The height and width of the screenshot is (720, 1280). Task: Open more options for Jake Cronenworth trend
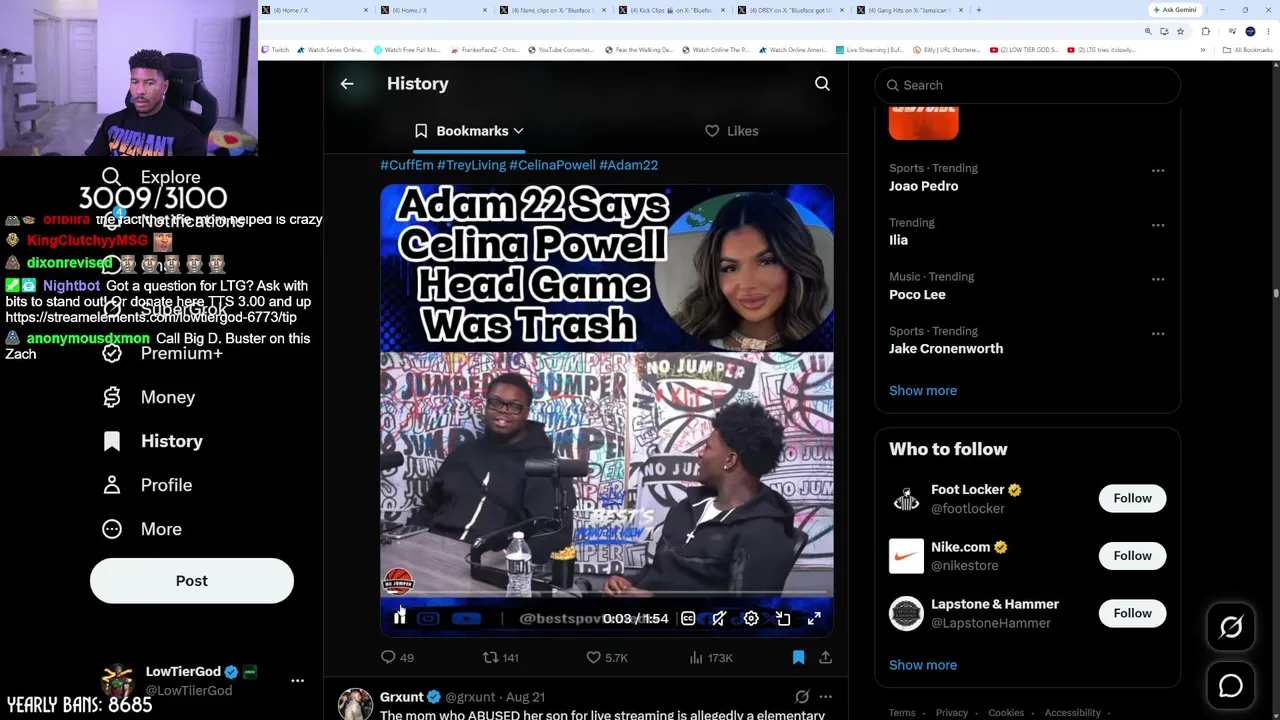click(1158, 333)
